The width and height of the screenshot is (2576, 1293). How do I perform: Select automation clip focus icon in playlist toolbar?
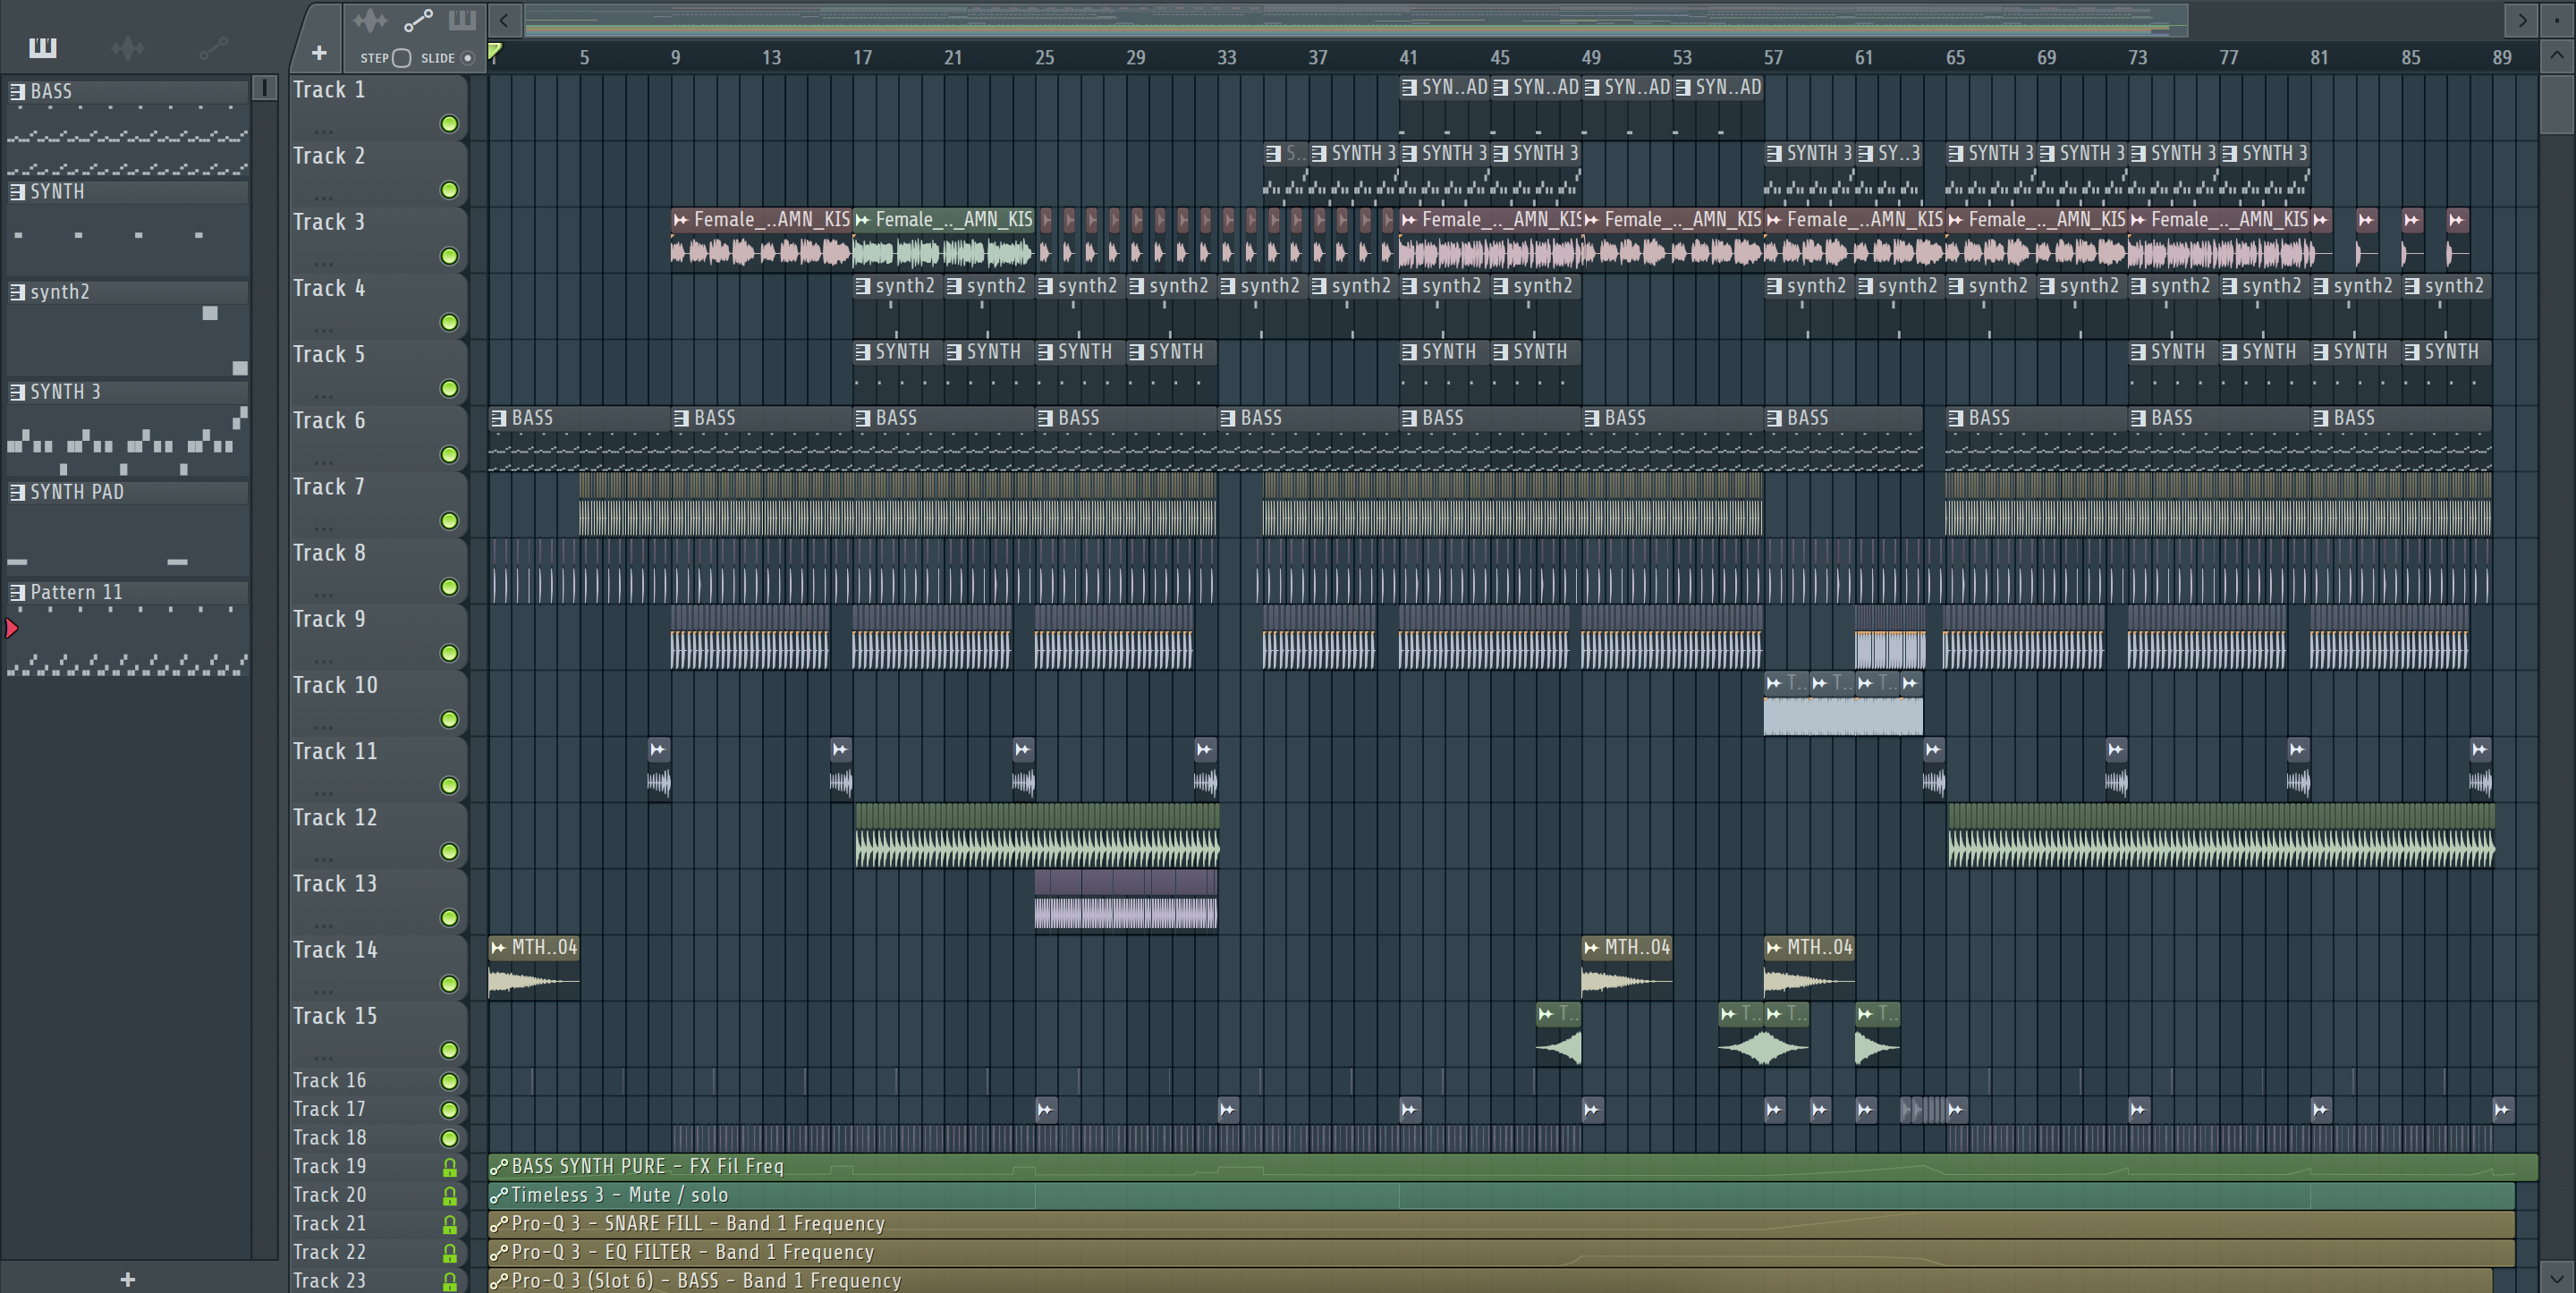(418, 20)
